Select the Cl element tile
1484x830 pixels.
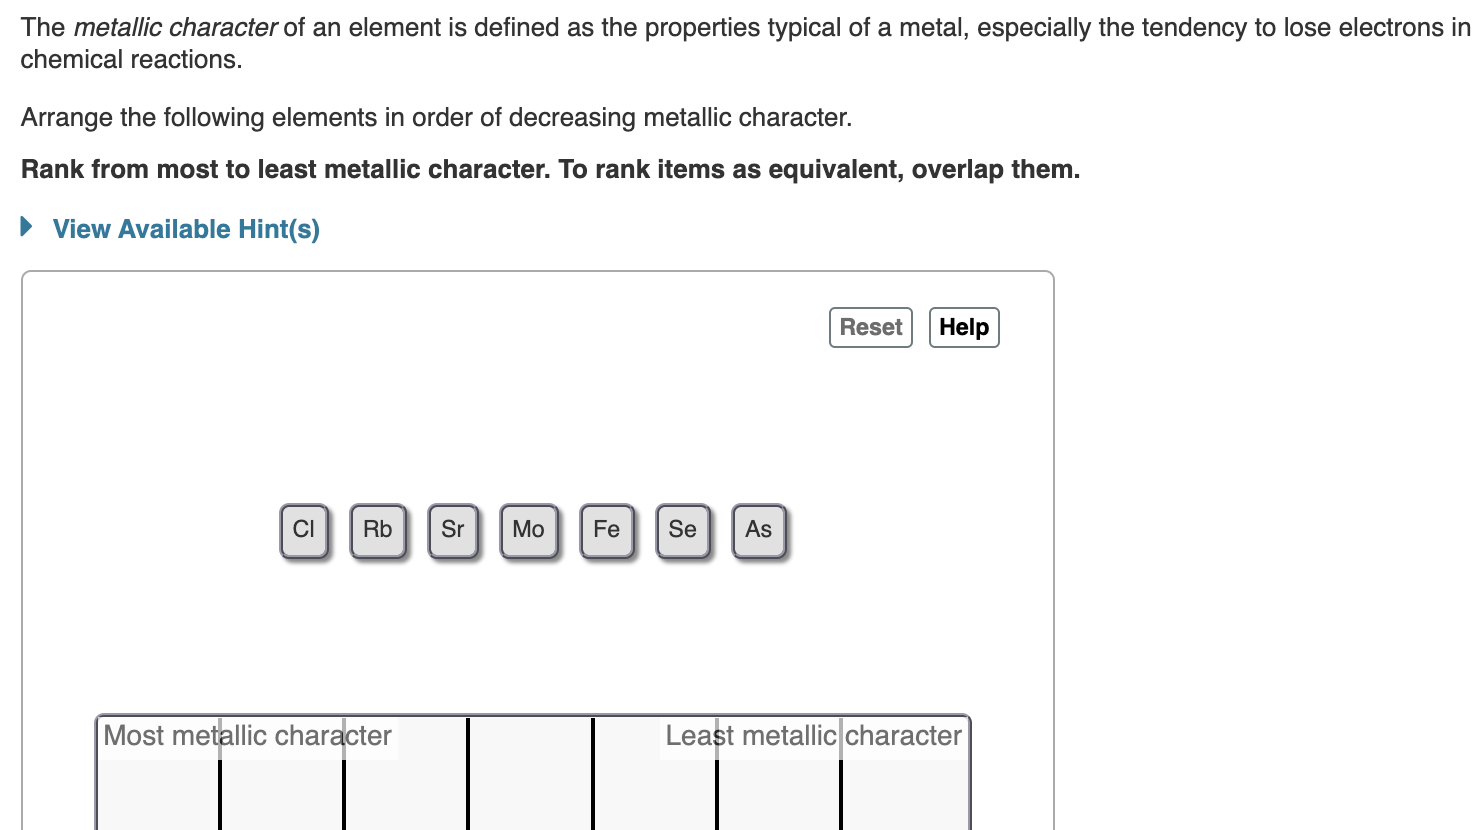coord(304,530)
